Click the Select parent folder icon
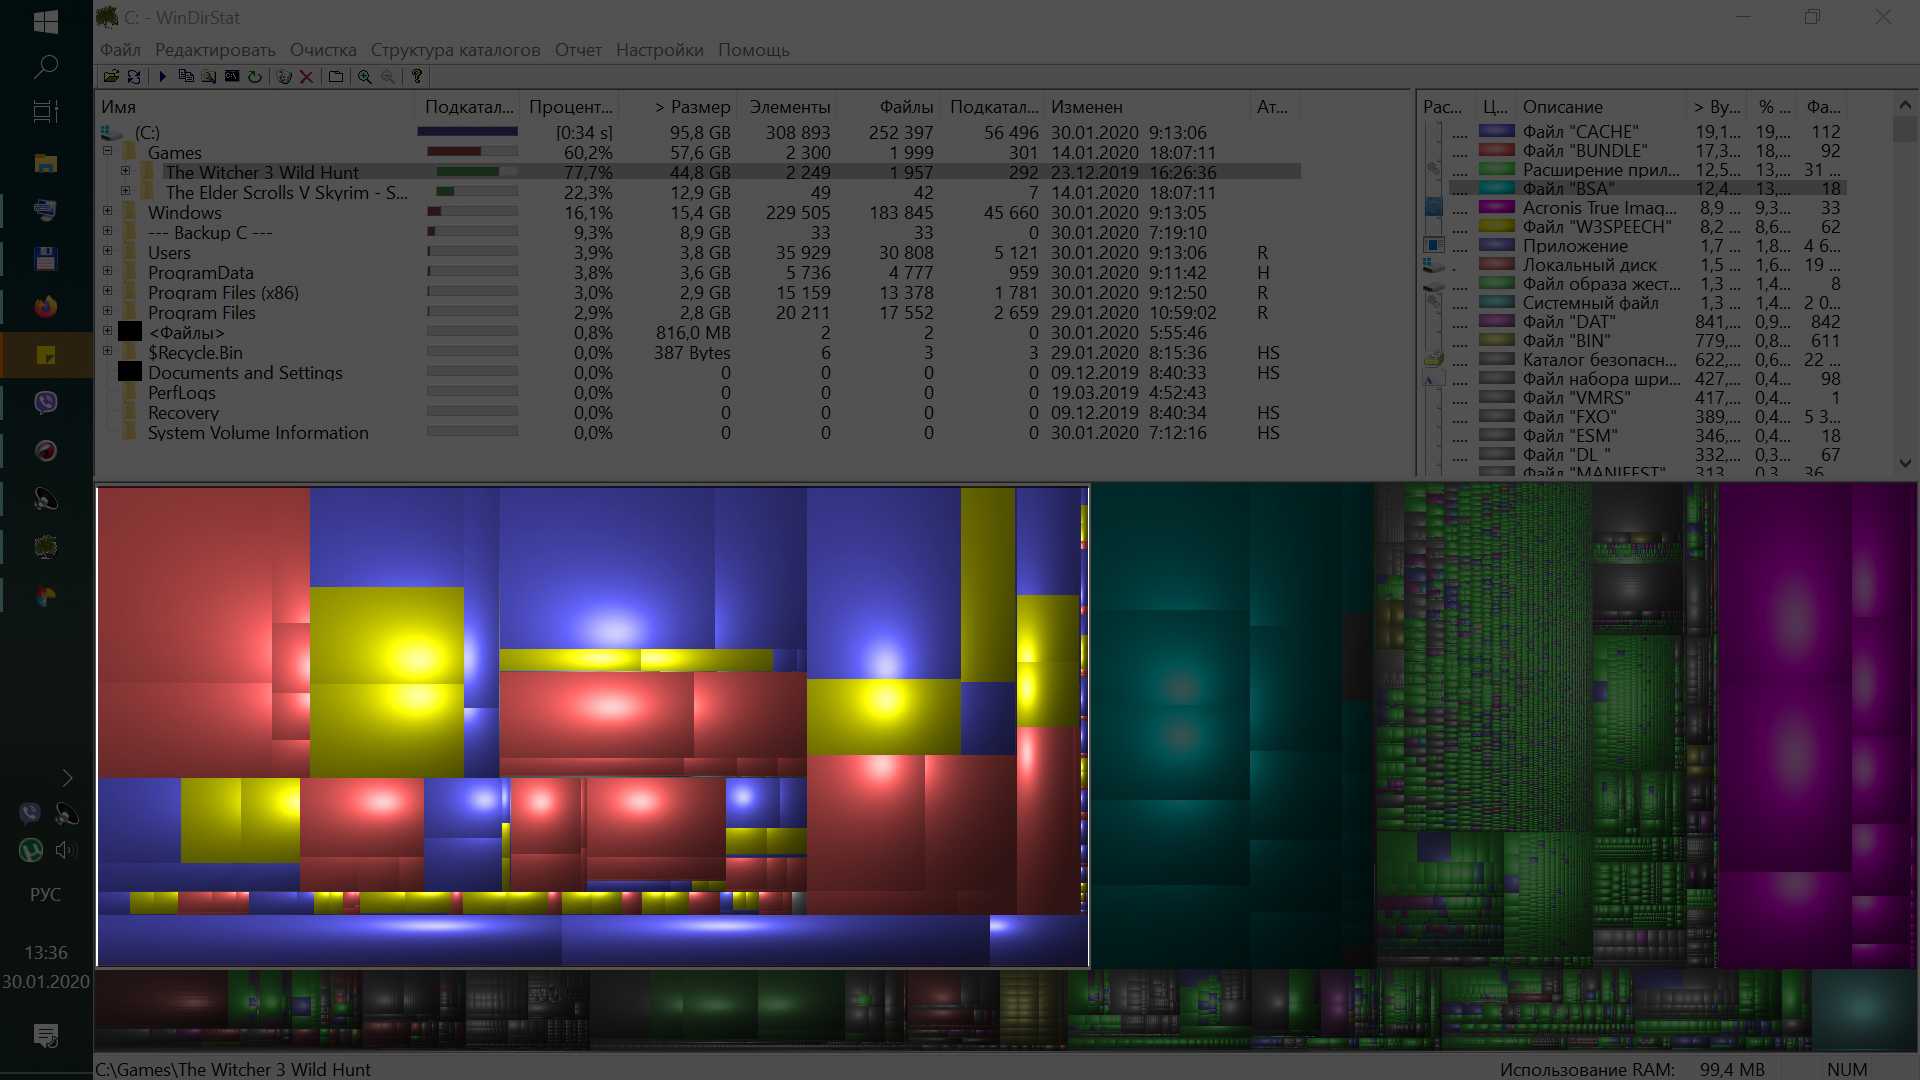The width and height of the screenshot is (1920, 1080). tap(336, 76)
